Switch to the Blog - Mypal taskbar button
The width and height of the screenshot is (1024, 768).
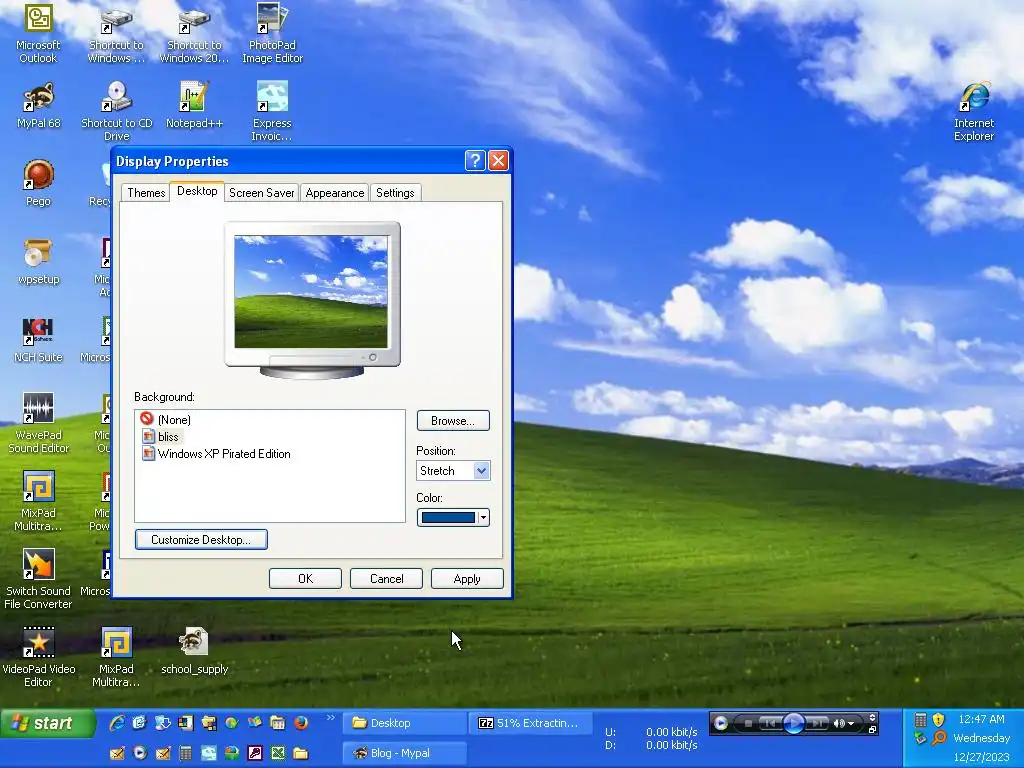pyautogui.click(x=404, y=753)
